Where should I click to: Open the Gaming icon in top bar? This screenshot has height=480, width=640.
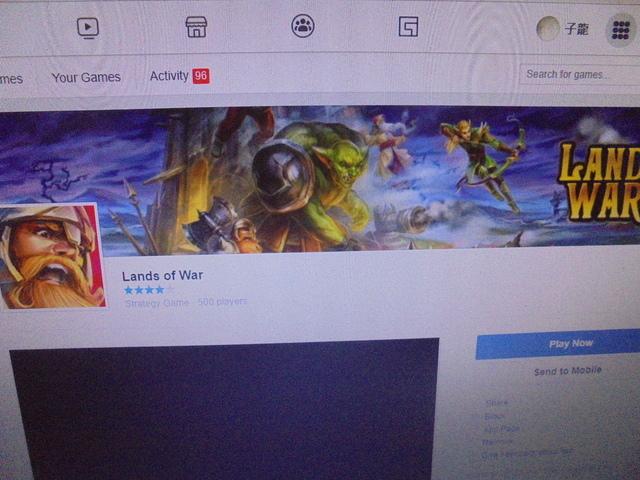click(x=408, y=27)
